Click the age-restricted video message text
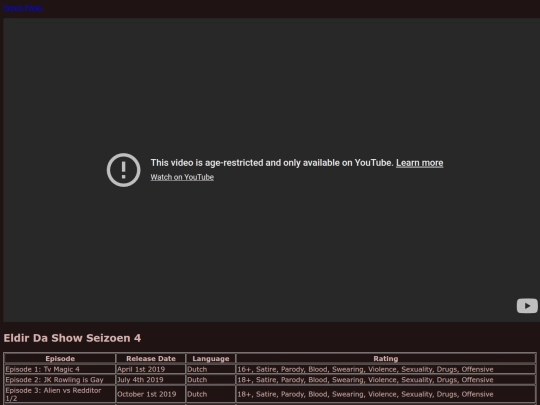Screen dimensions: 540x405 [x=272, y=163]
